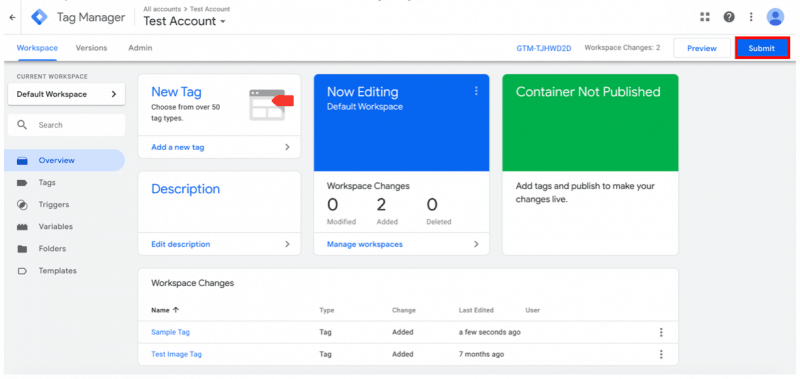Open the header's three-dot options menu

pos(751,17)
